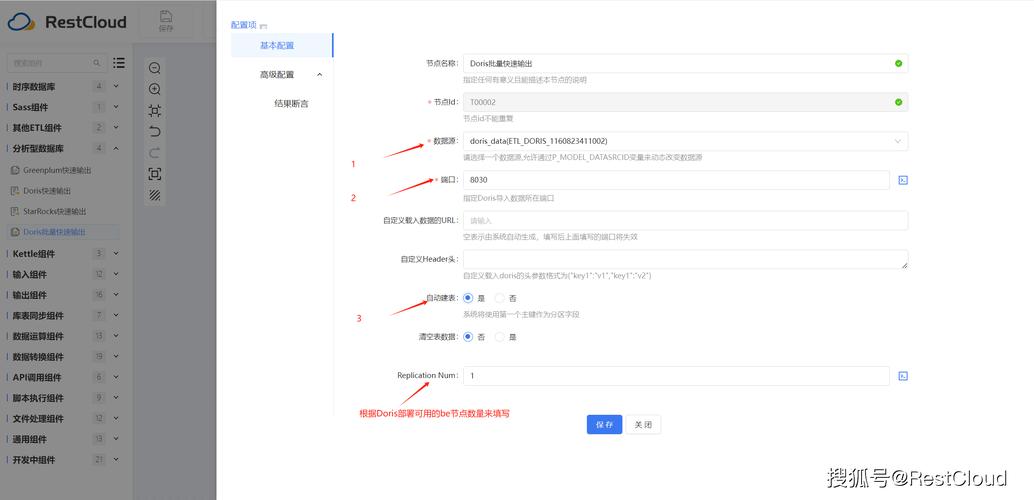Expand 输入组件 category
Viewport: 1034px width, 500px height.
click(x=116, y=274)
